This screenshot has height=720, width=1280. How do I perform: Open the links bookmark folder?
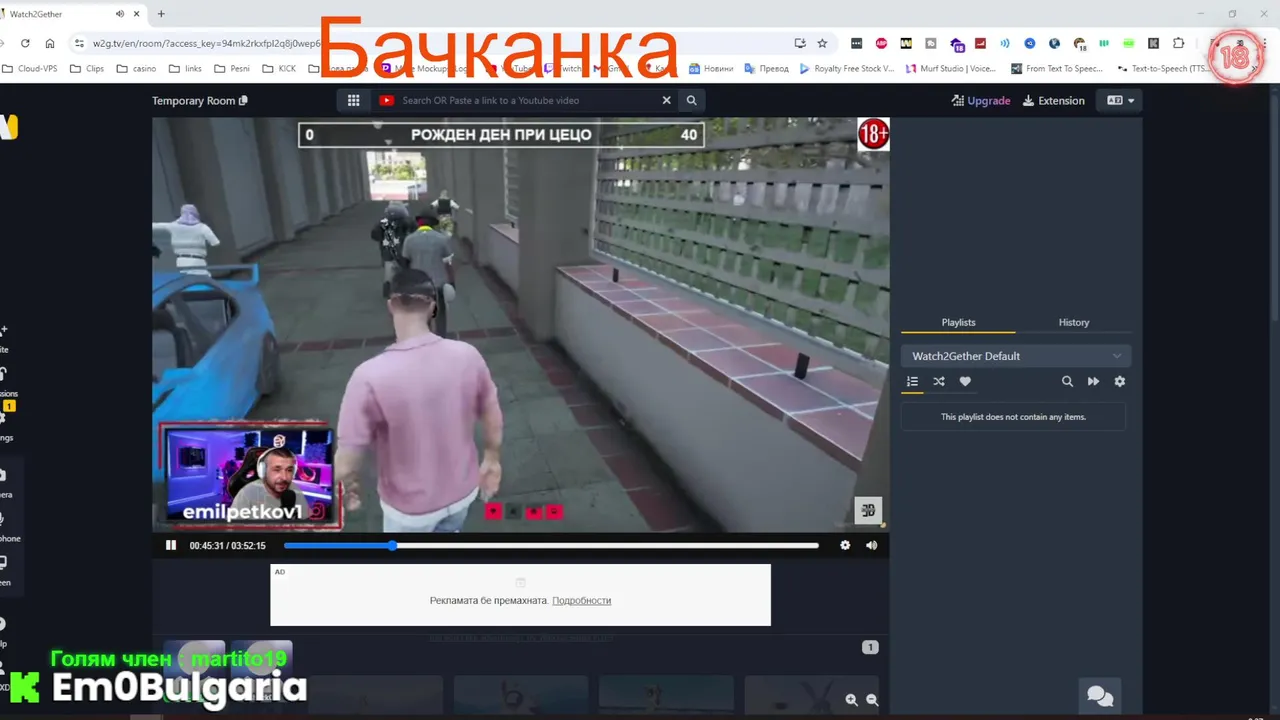point(185,69)
